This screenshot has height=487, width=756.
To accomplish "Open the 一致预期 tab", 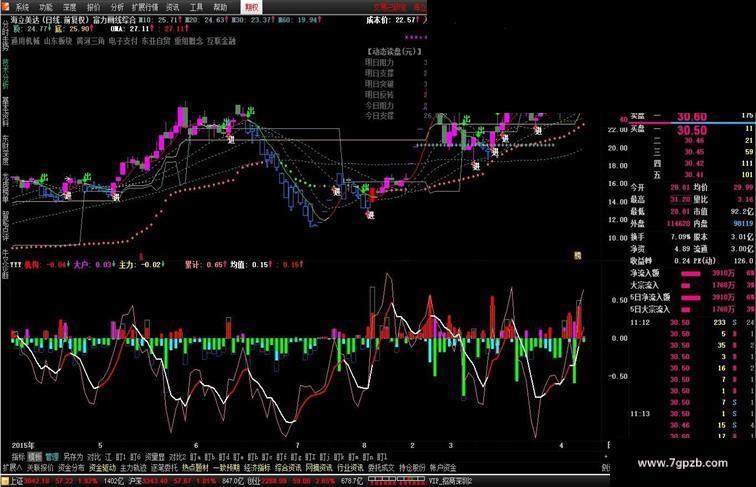I will click(227, 468).
